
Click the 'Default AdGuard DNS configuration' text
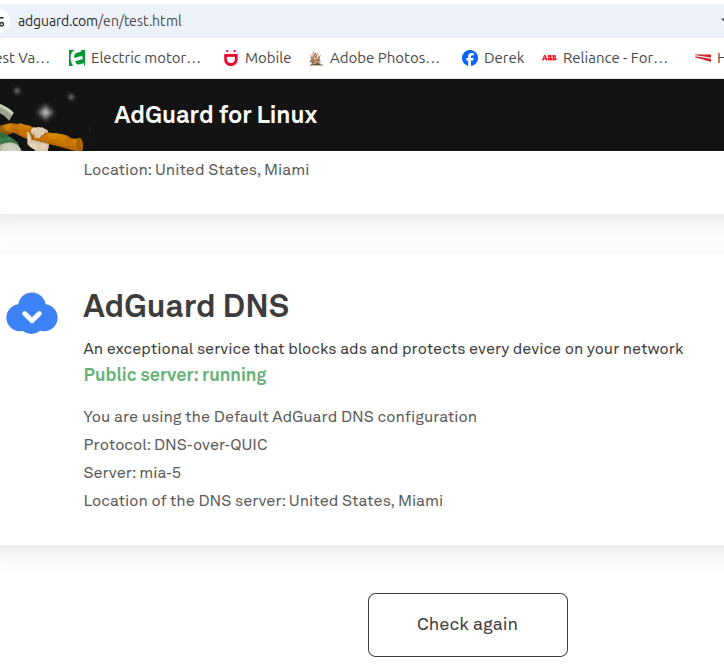coord(345,416)
